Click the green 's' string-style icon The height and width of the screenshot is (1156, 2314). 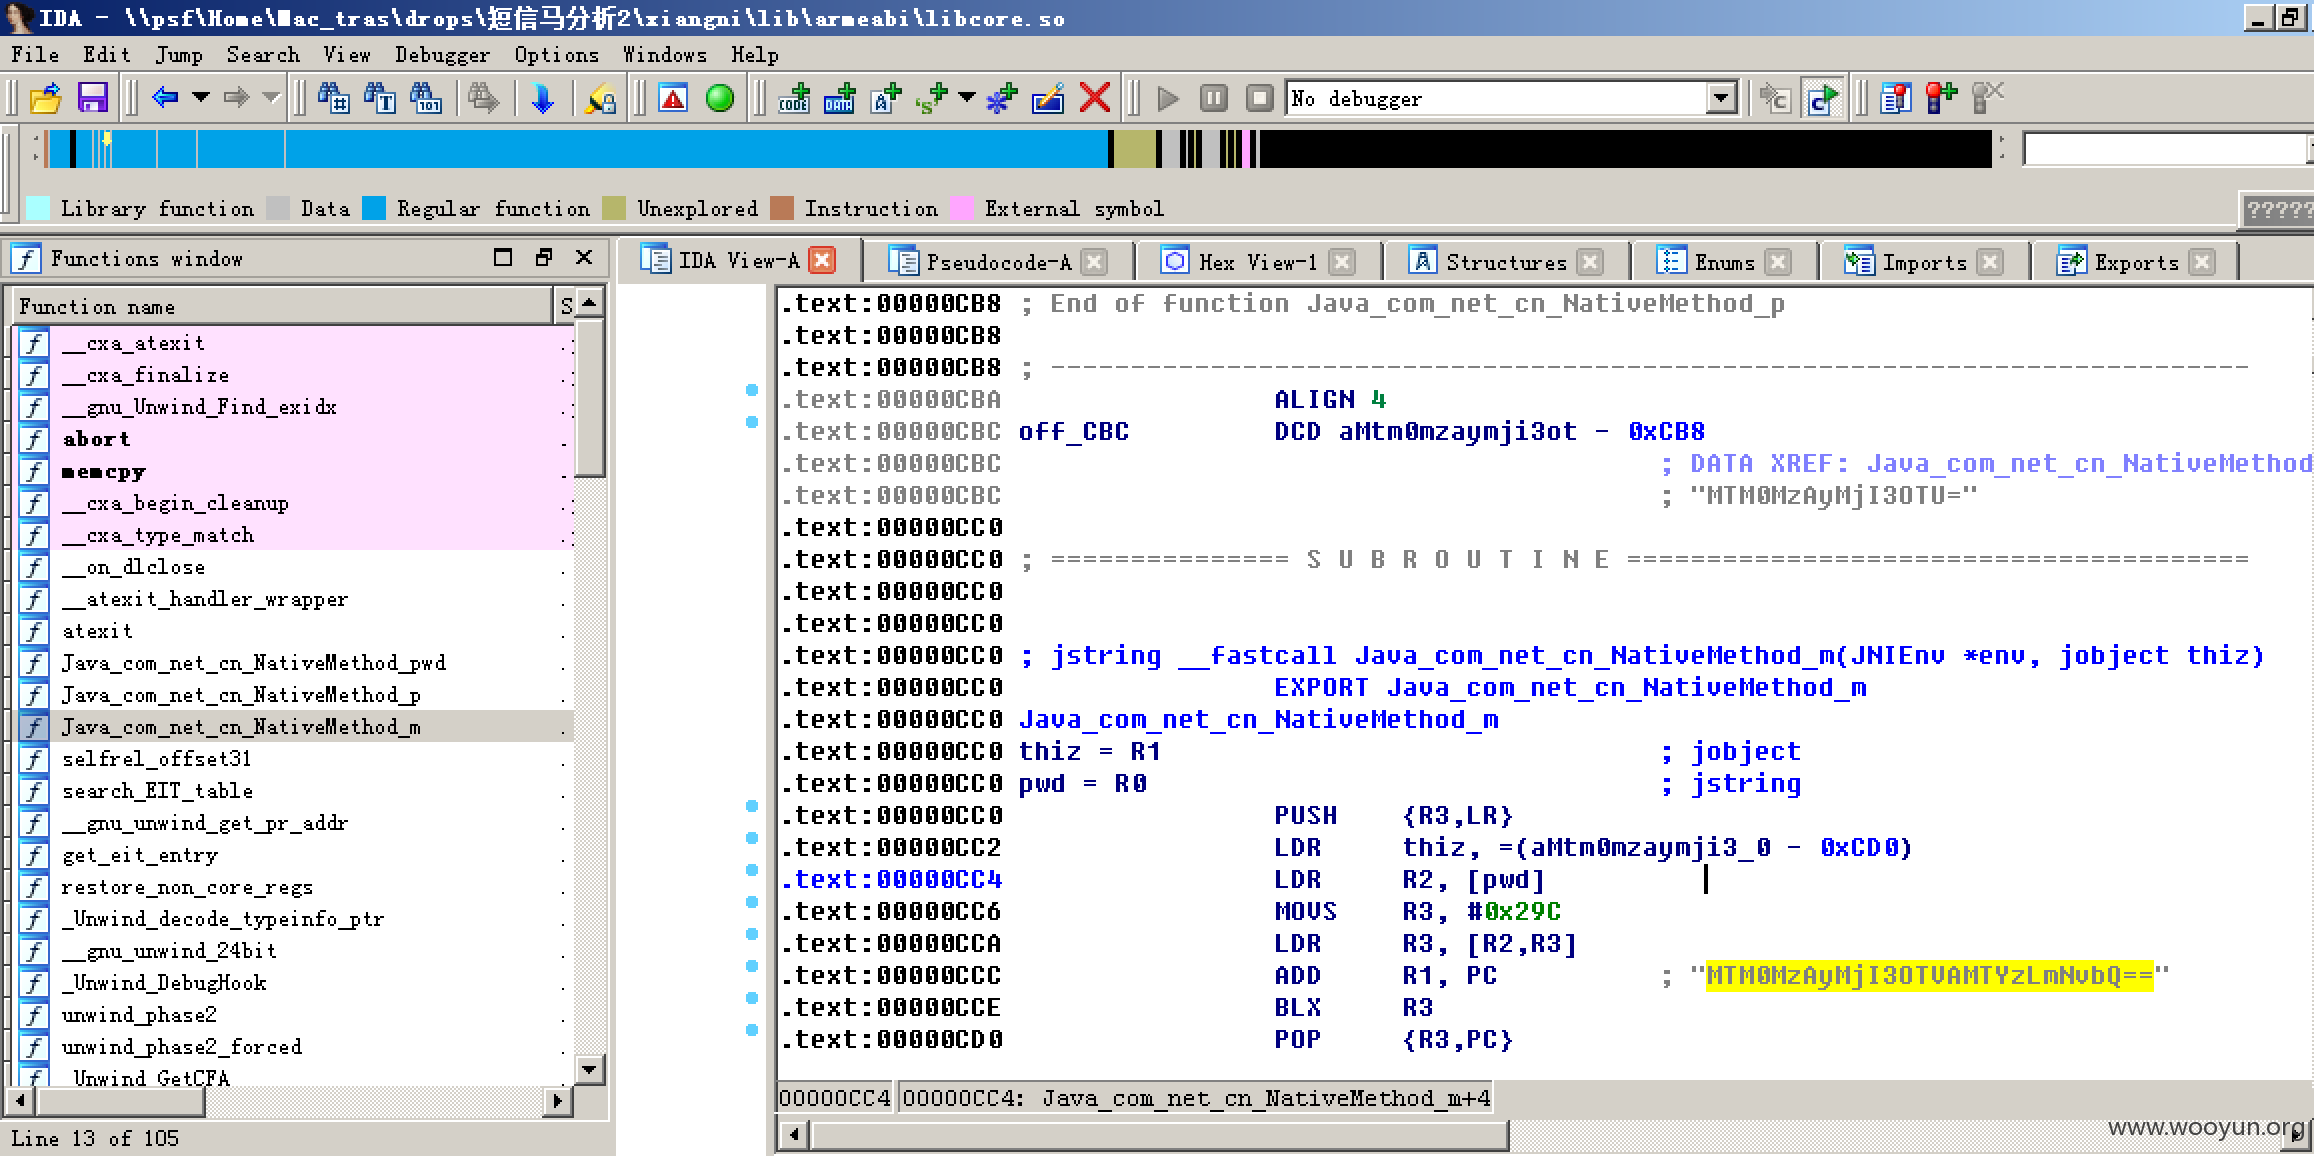pos(932,98)
